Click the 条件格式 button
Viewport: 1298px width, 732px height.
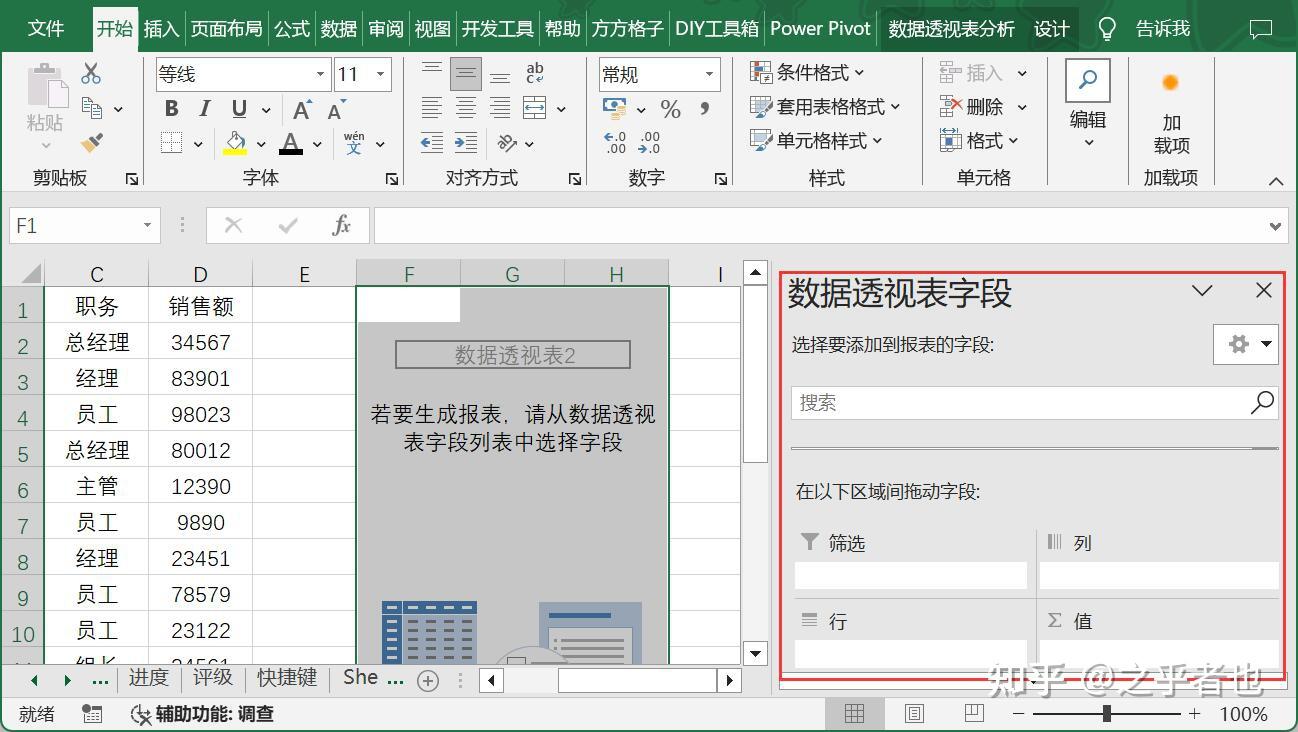point(814,72)
